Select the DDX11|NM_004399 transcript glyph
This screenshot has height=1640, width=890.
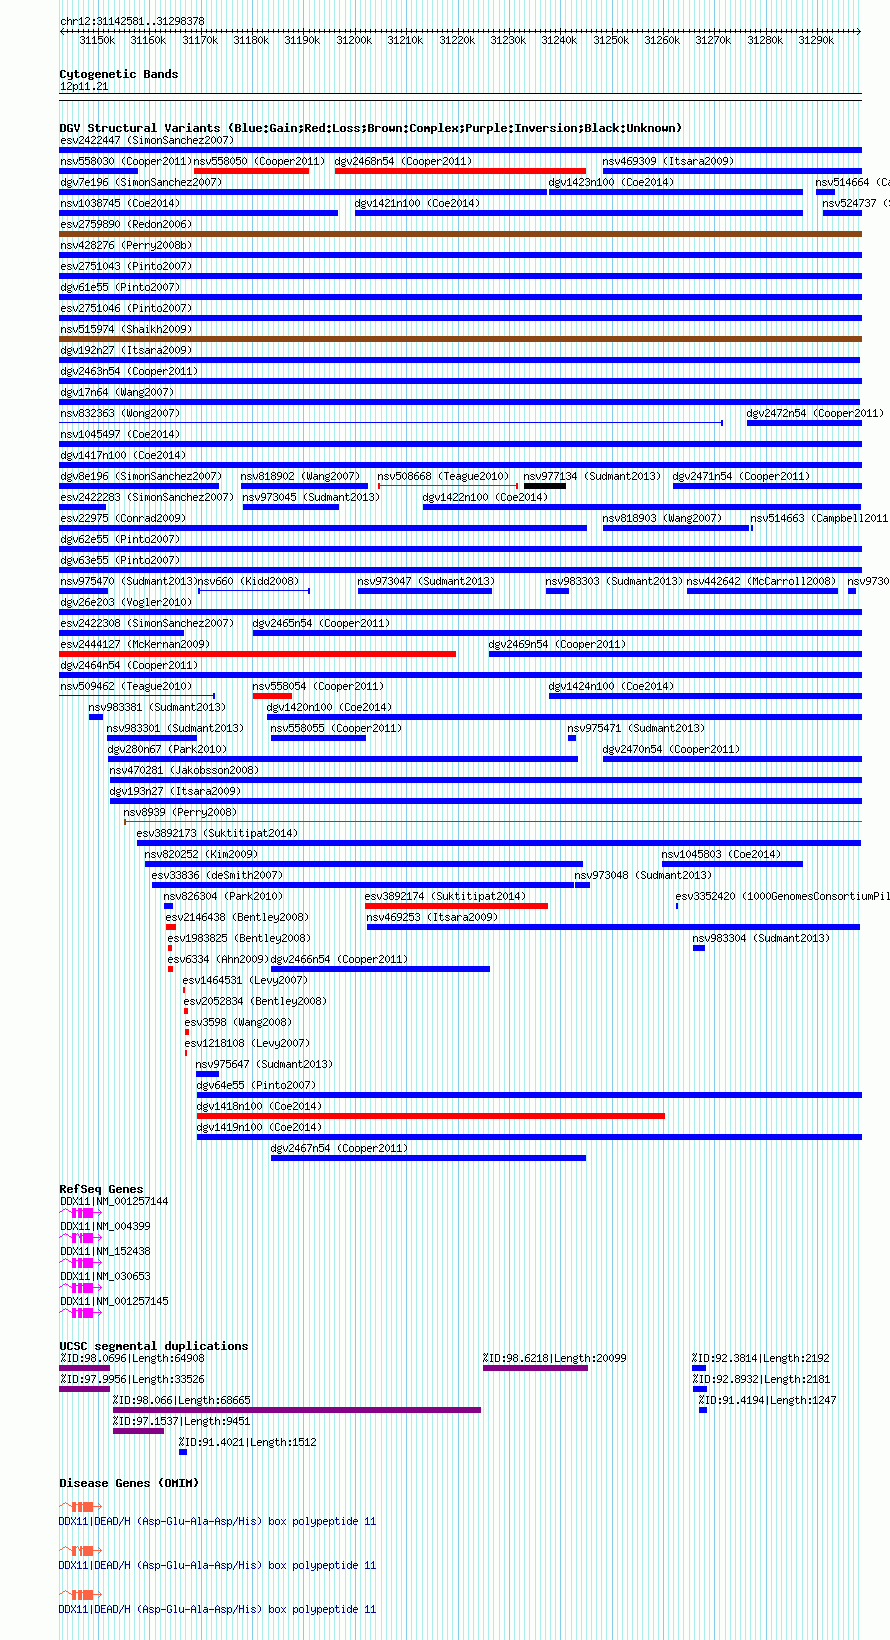tap(81, 1238)
